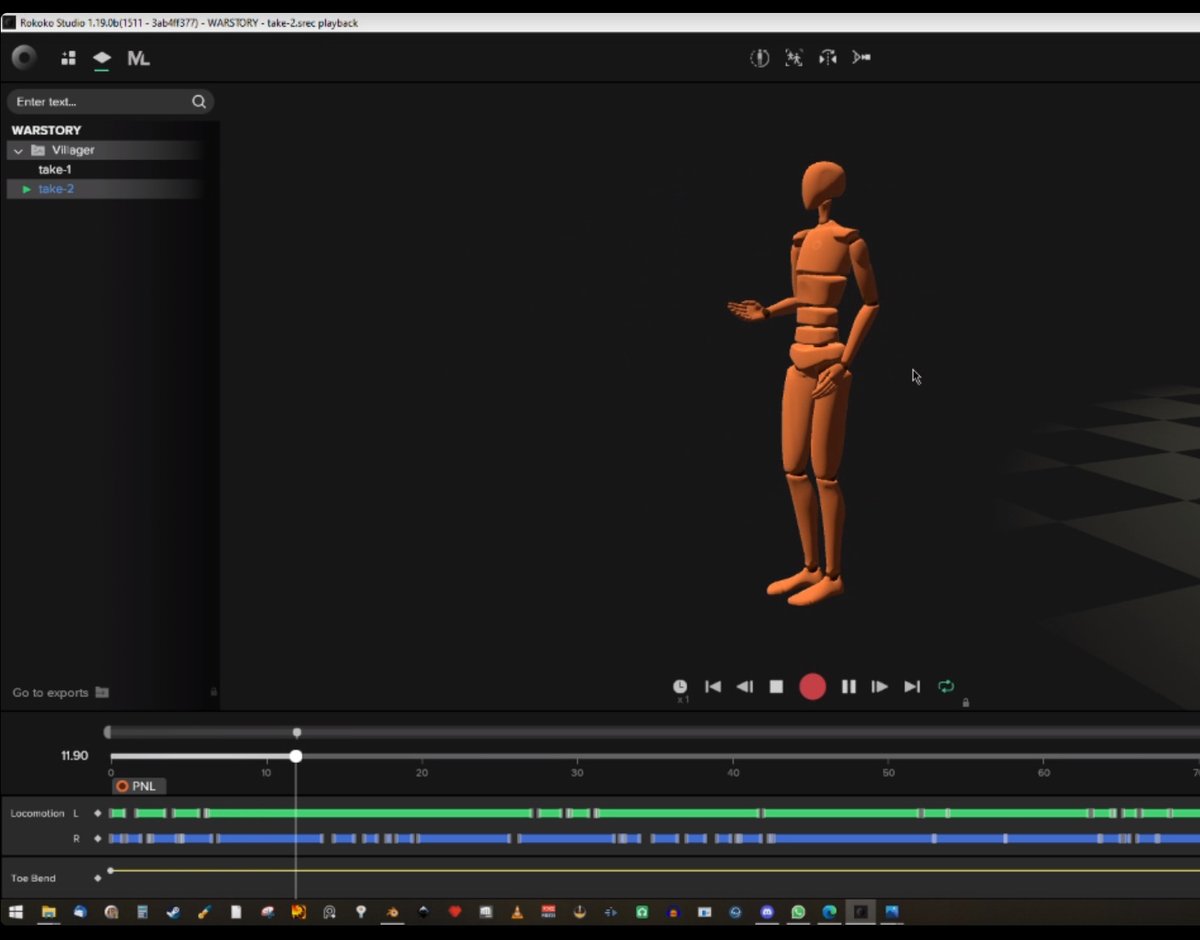
Task: Click the lock icon beside Go to exports
Action: 213,692
